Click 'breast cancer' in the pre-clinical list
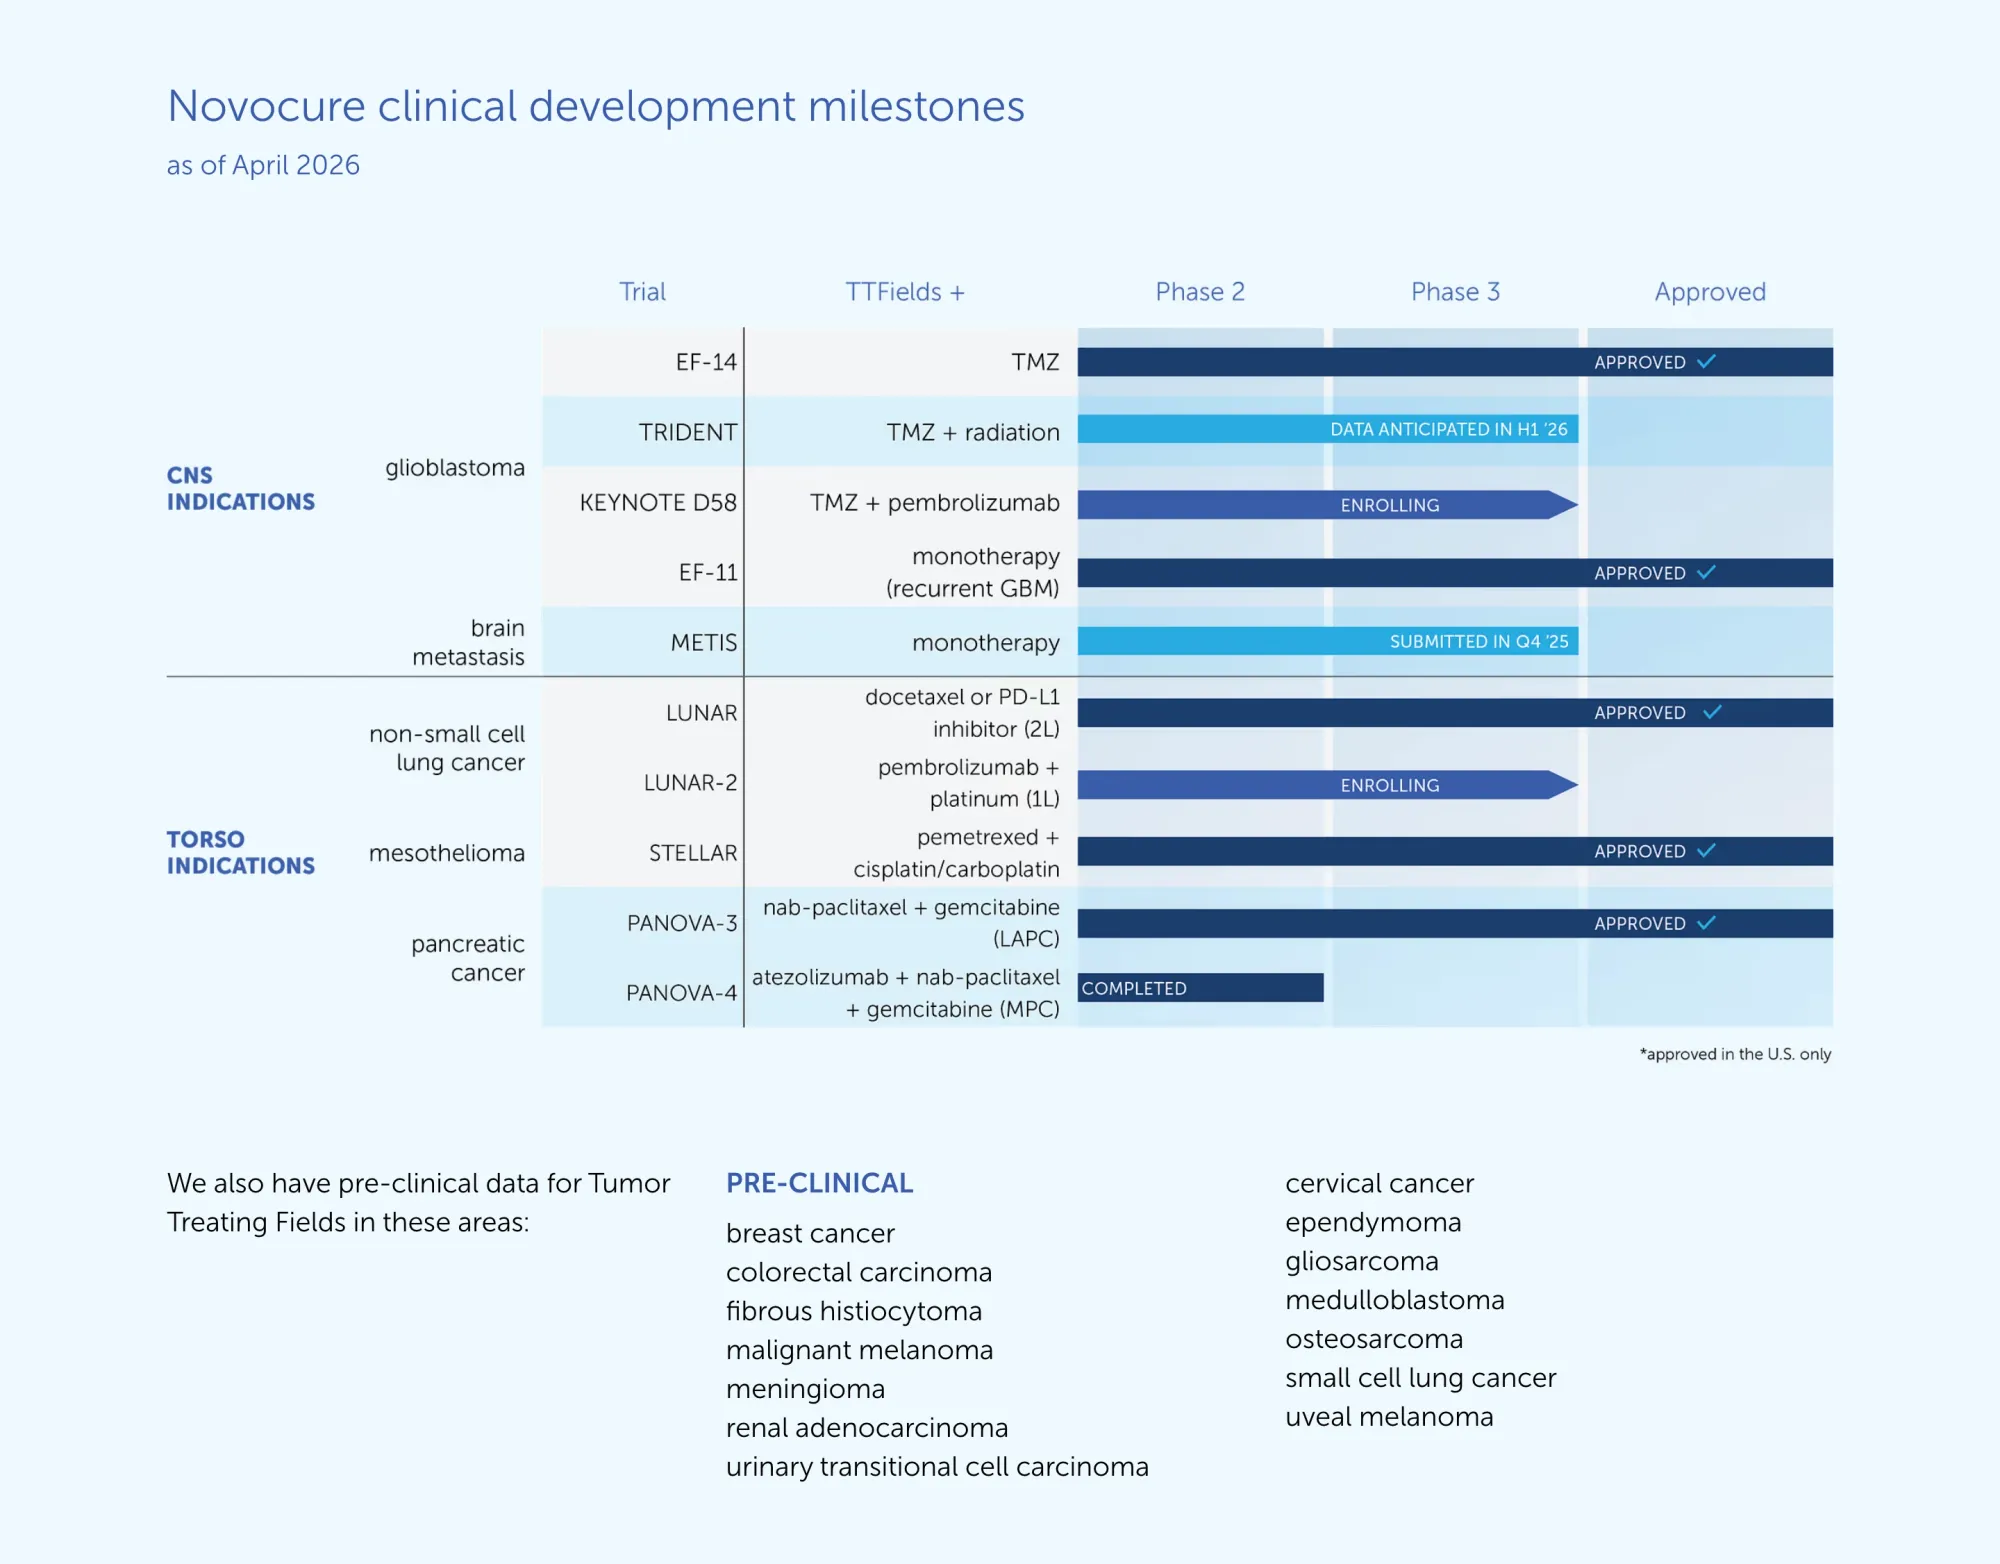Screen dimensions: 2000x1564 tap(810, 1233)
